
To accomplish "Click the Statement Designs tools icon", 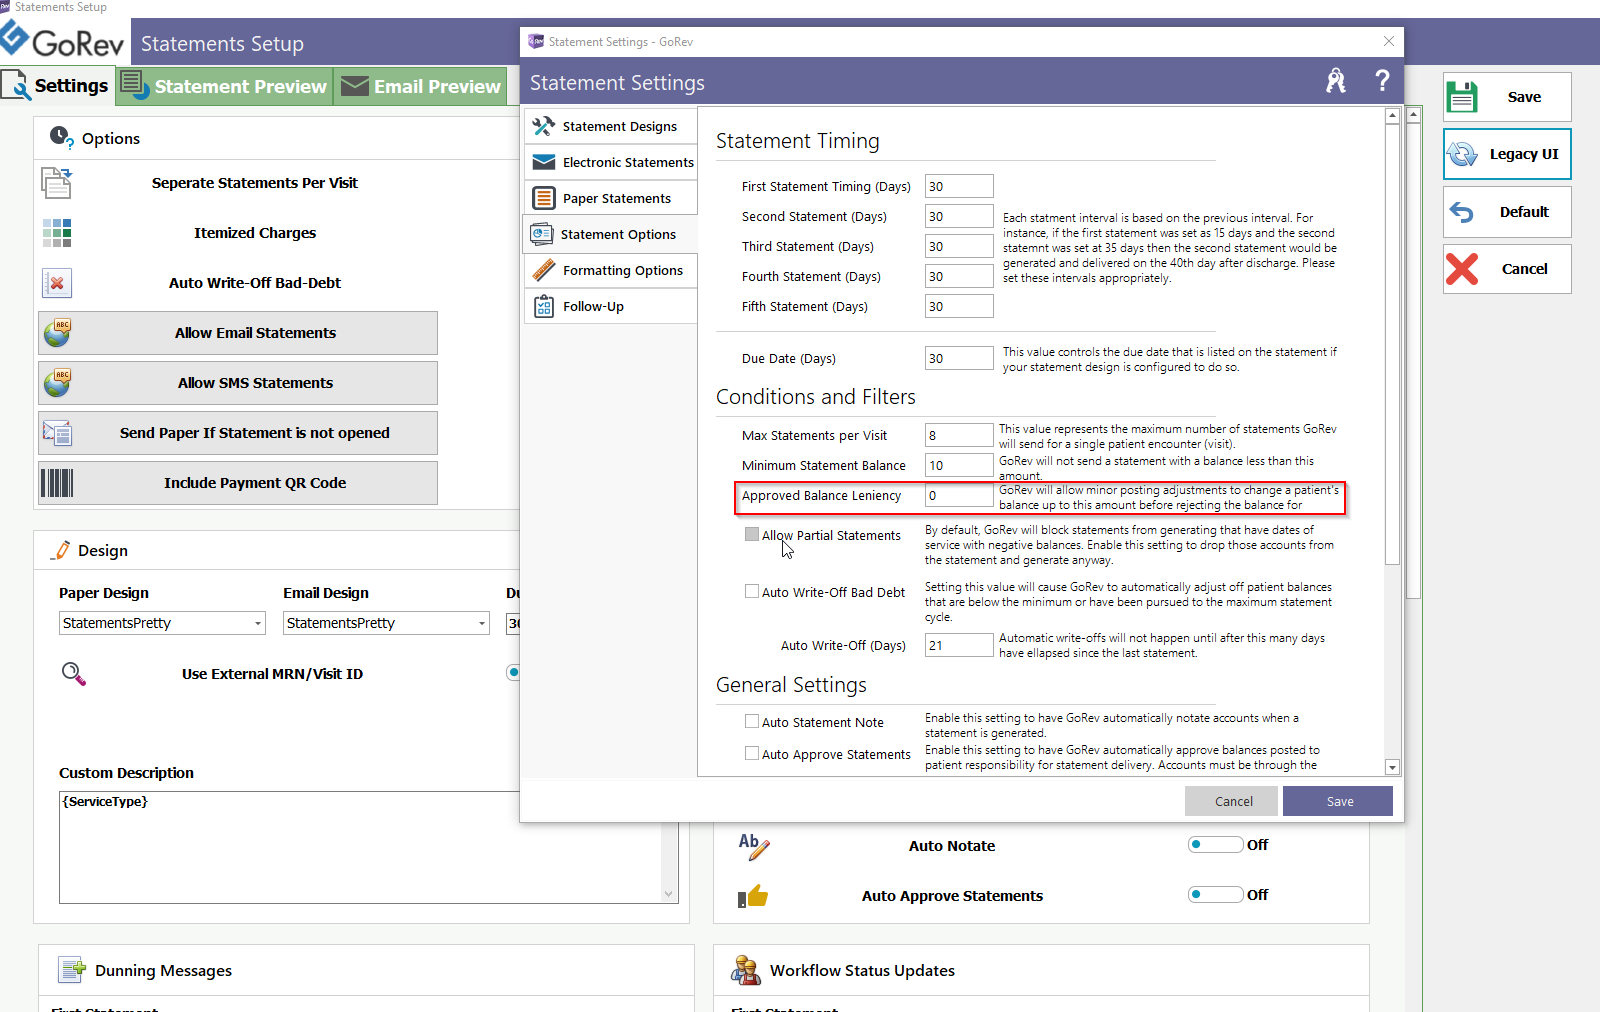I will (x=543, y=126).
